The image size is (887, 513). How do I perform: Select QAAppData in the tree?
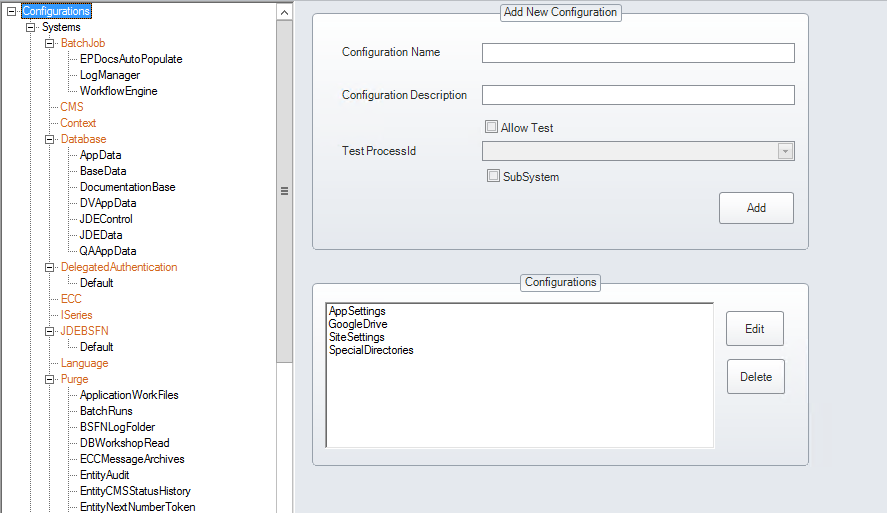(x=107, y=251)
